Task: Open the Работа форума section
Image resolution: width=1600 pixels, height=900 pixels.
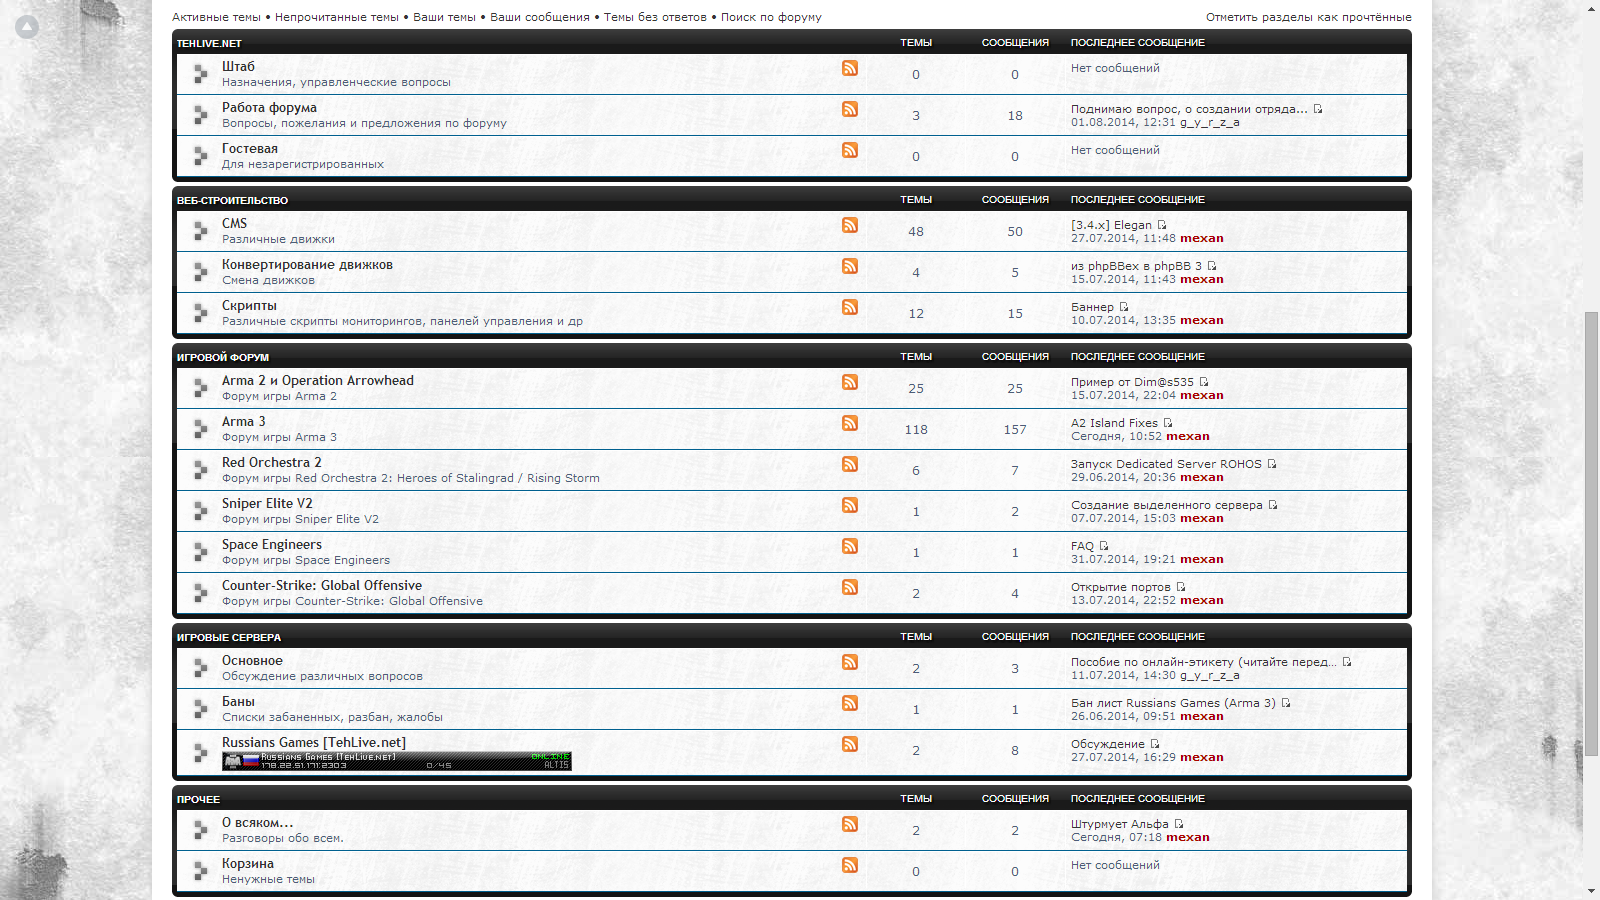Action: pyautogui.click(x=269, y=107)
